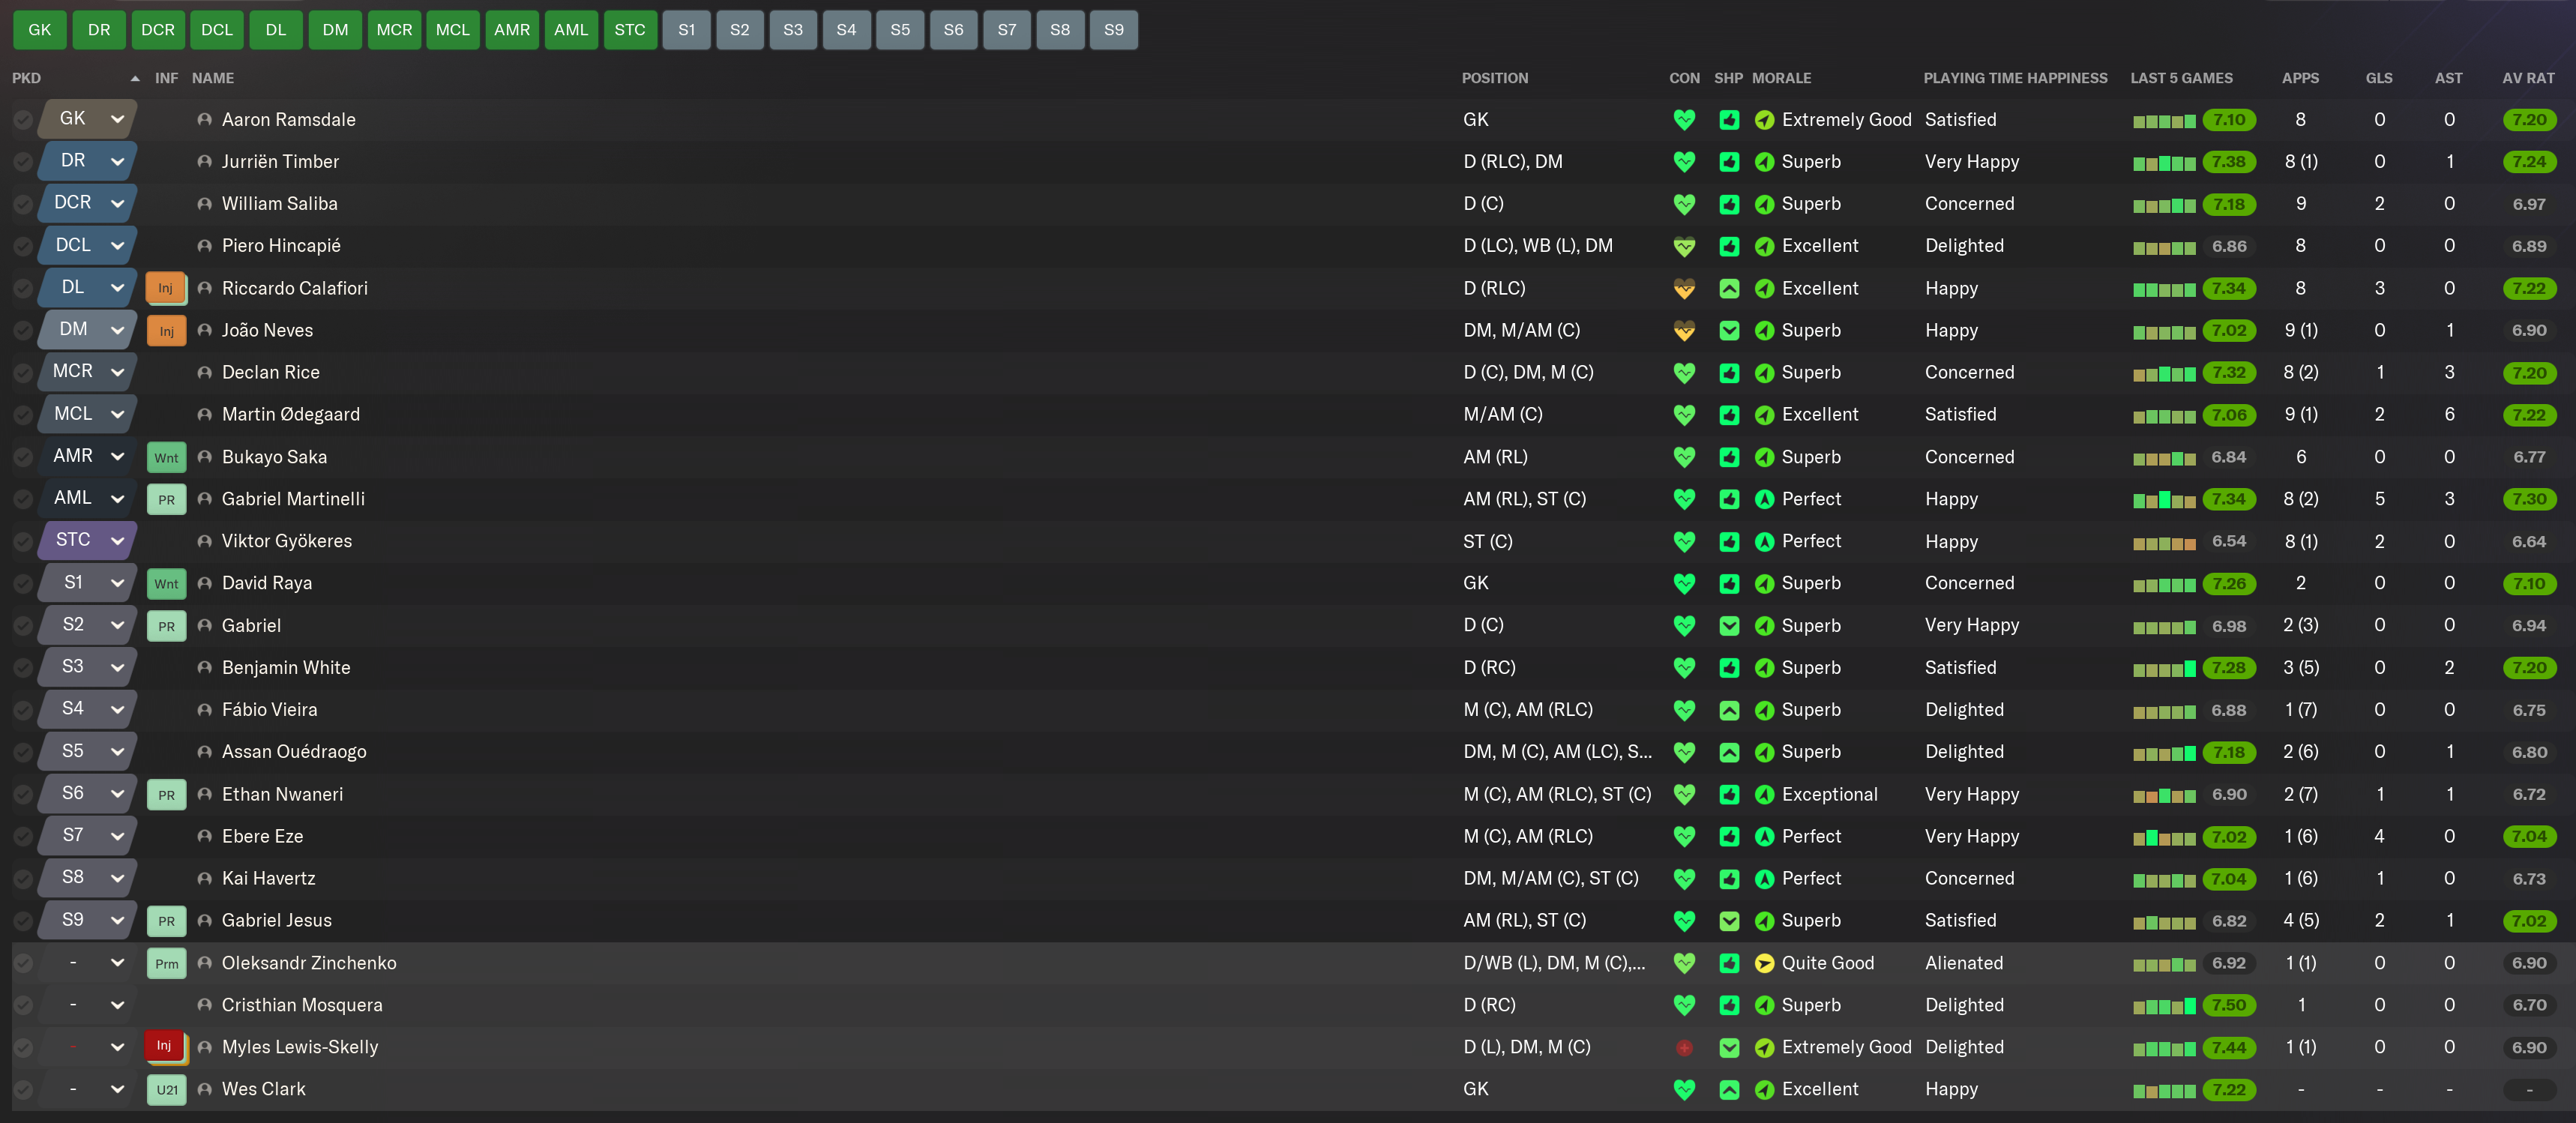Toggle the selection circle for Aaron Ramsdale
This screenshot has width=2576, height=1123.
[x=23, y=120]
